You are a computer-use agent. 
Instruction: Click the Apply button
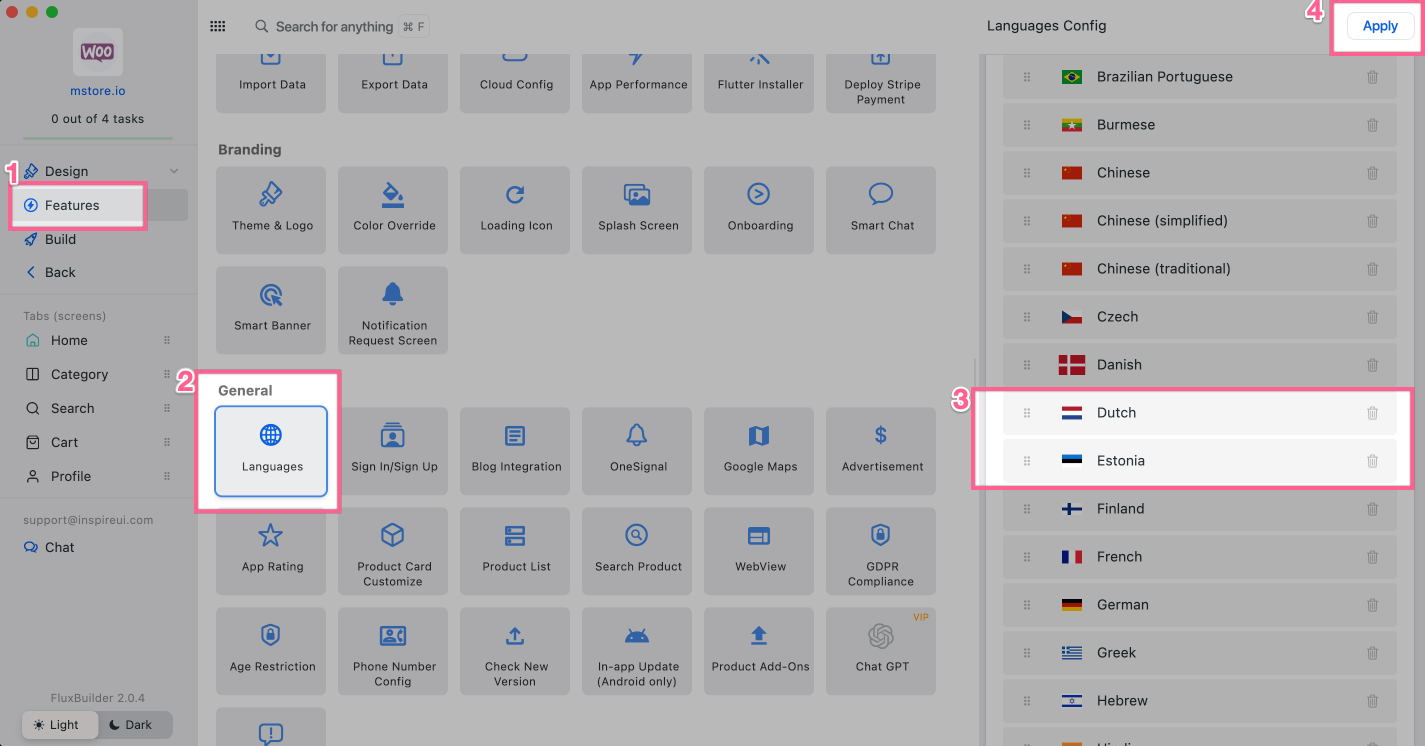click(1379, 26)
